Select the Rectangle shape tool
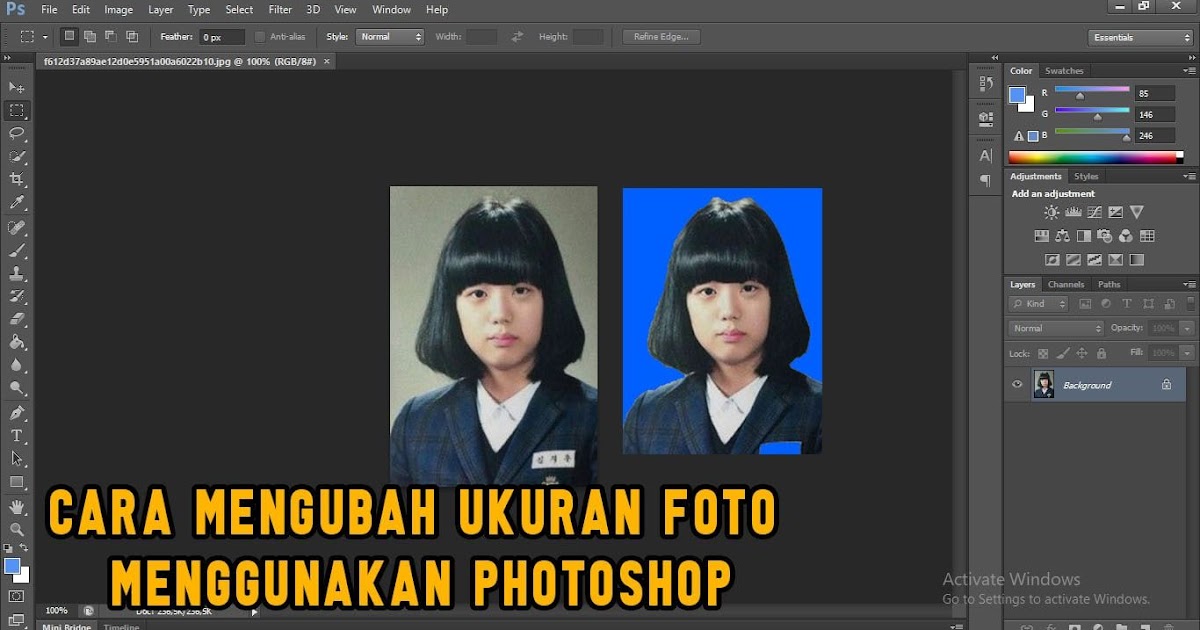 (x=17, y=482)
